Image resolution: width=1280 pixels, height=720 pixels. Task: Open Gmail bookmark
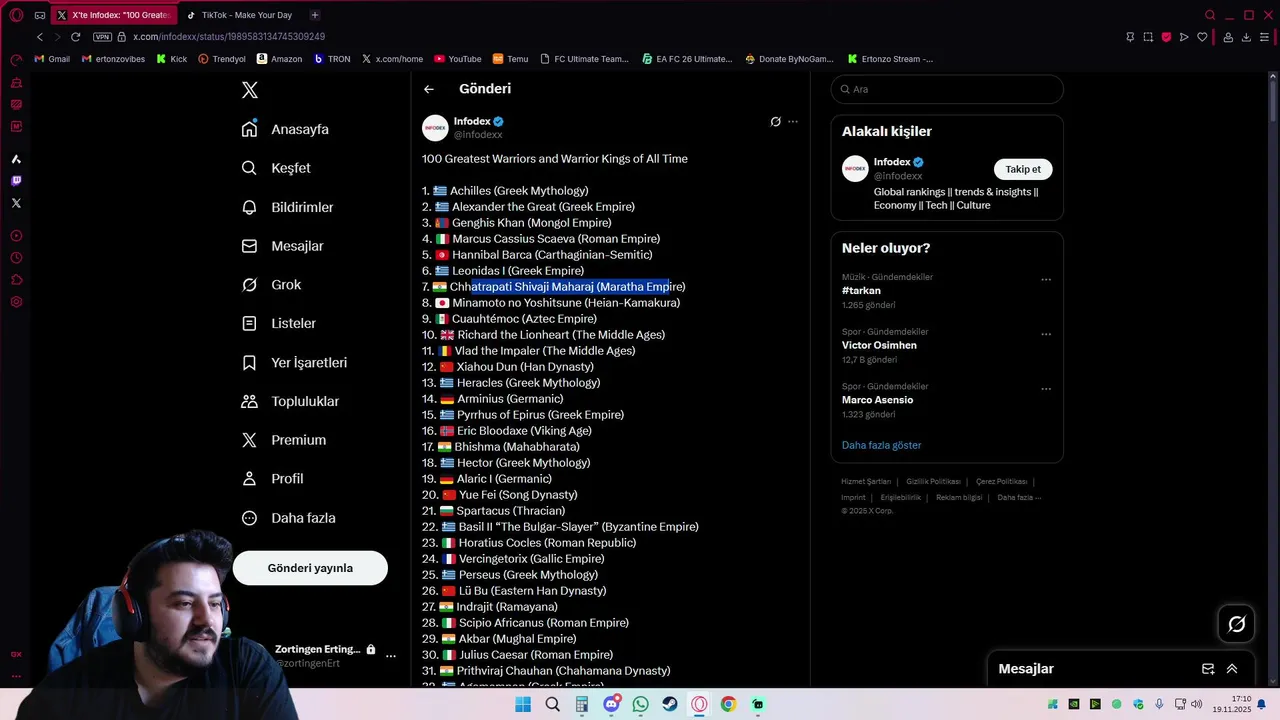[x=52, y=59]
